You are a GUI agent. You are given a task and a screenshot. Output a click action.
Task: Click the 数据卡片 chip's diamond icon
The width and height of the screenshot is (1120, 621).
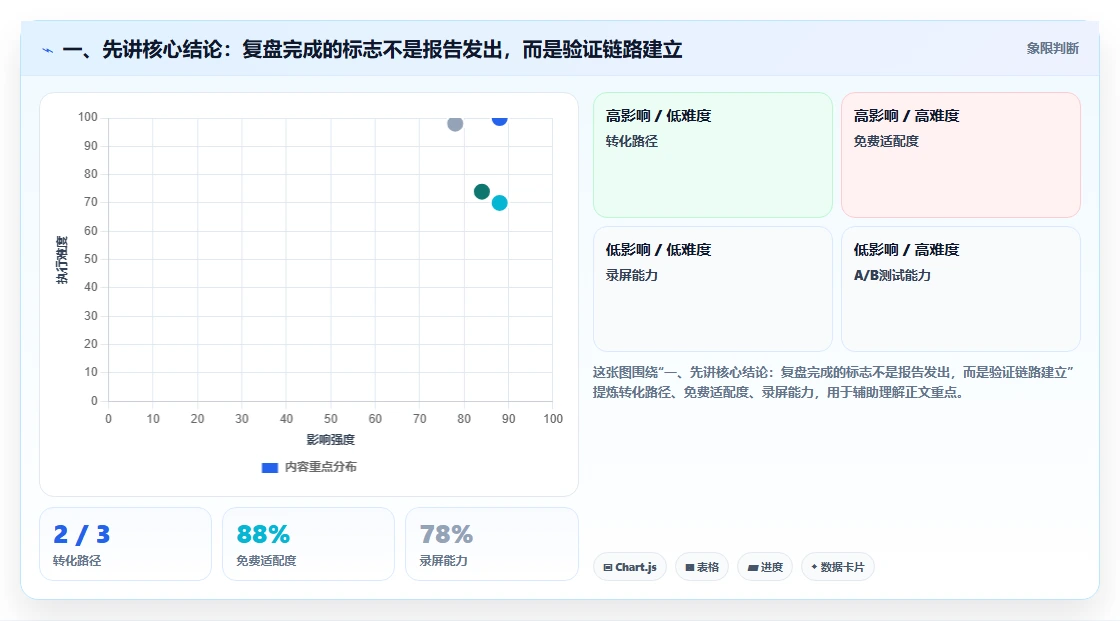click(x=814, y=567)
